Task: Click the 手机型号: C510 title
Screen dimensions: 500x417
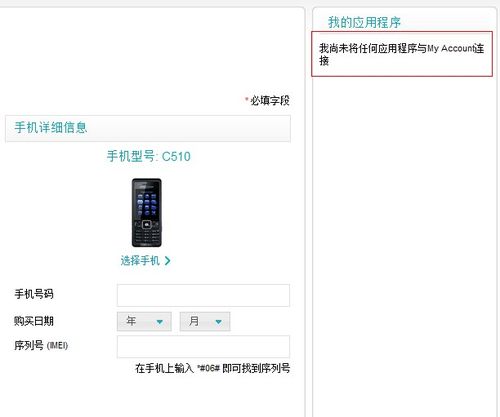Action: pos(149,156)
